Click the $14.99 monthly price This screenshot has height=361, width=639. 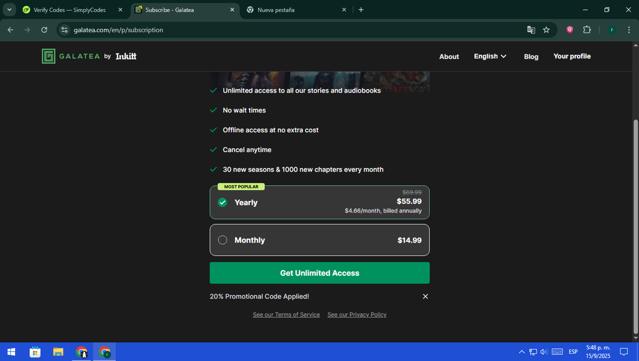[410, 240]
